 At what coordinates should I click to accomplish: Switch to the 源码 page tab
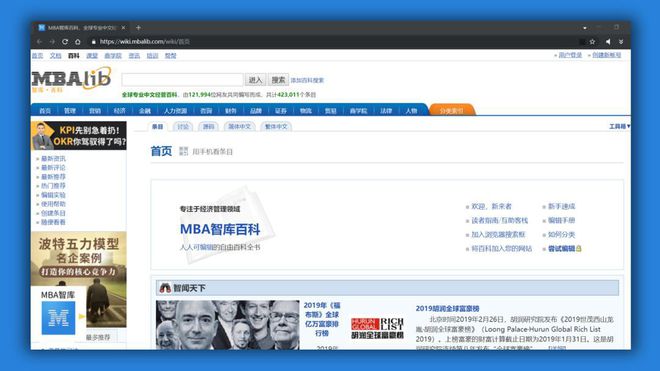[x=208, y=126]
